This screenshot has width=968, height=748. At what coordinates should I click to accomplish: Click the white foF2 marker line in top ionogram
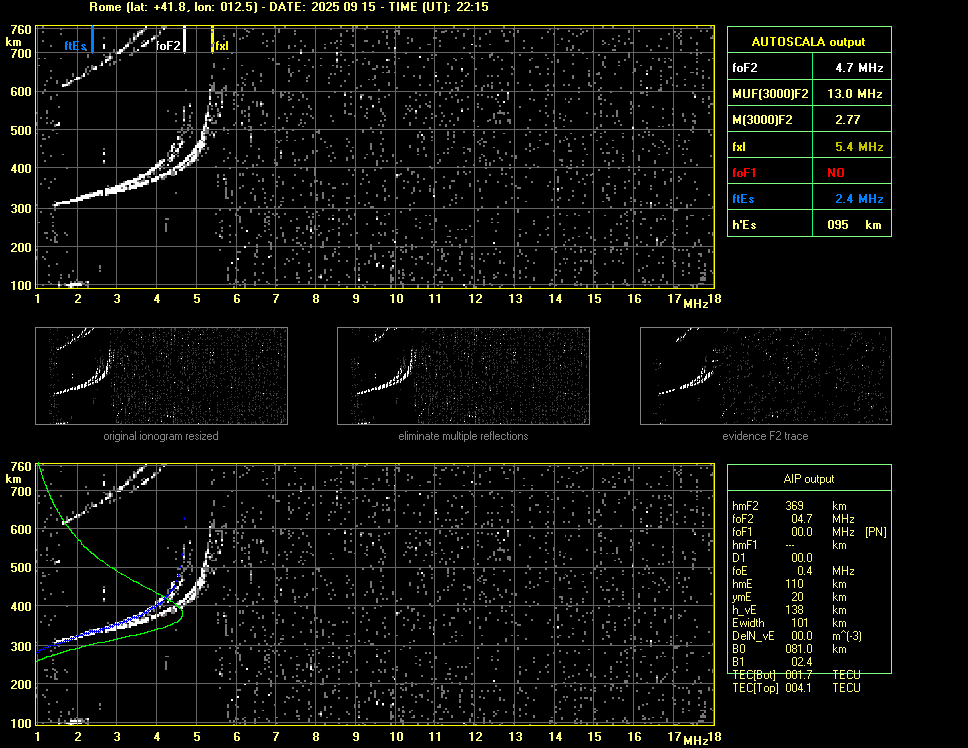click(185, 39)
